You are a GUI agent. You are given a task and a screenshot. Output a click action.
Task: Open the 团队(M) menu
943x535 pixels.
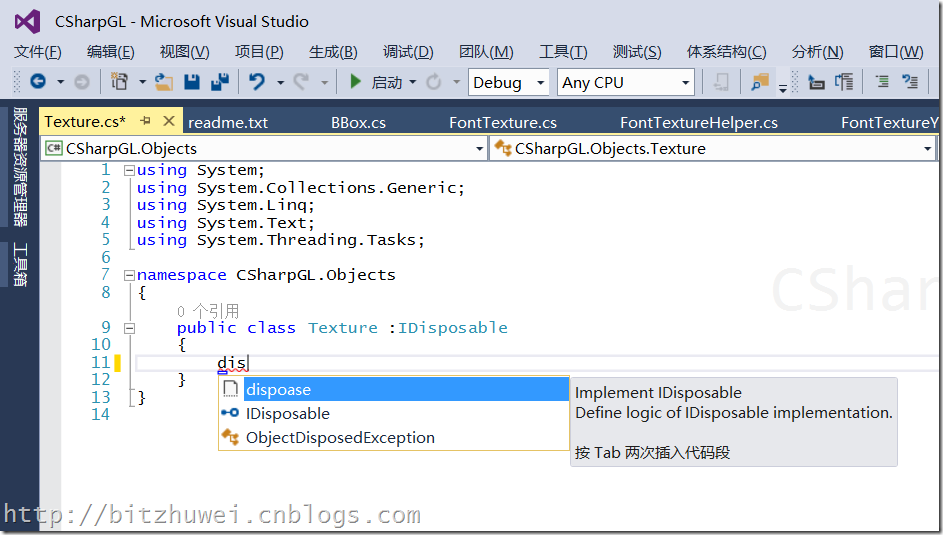click(487, 52)
